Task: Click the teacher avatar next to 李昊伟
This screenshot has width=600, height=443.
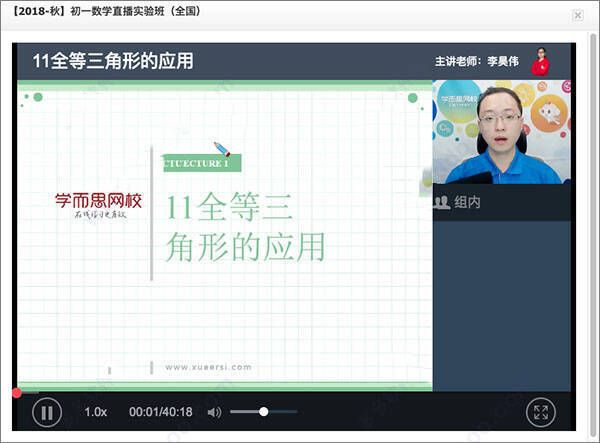Action: point(540,61)
